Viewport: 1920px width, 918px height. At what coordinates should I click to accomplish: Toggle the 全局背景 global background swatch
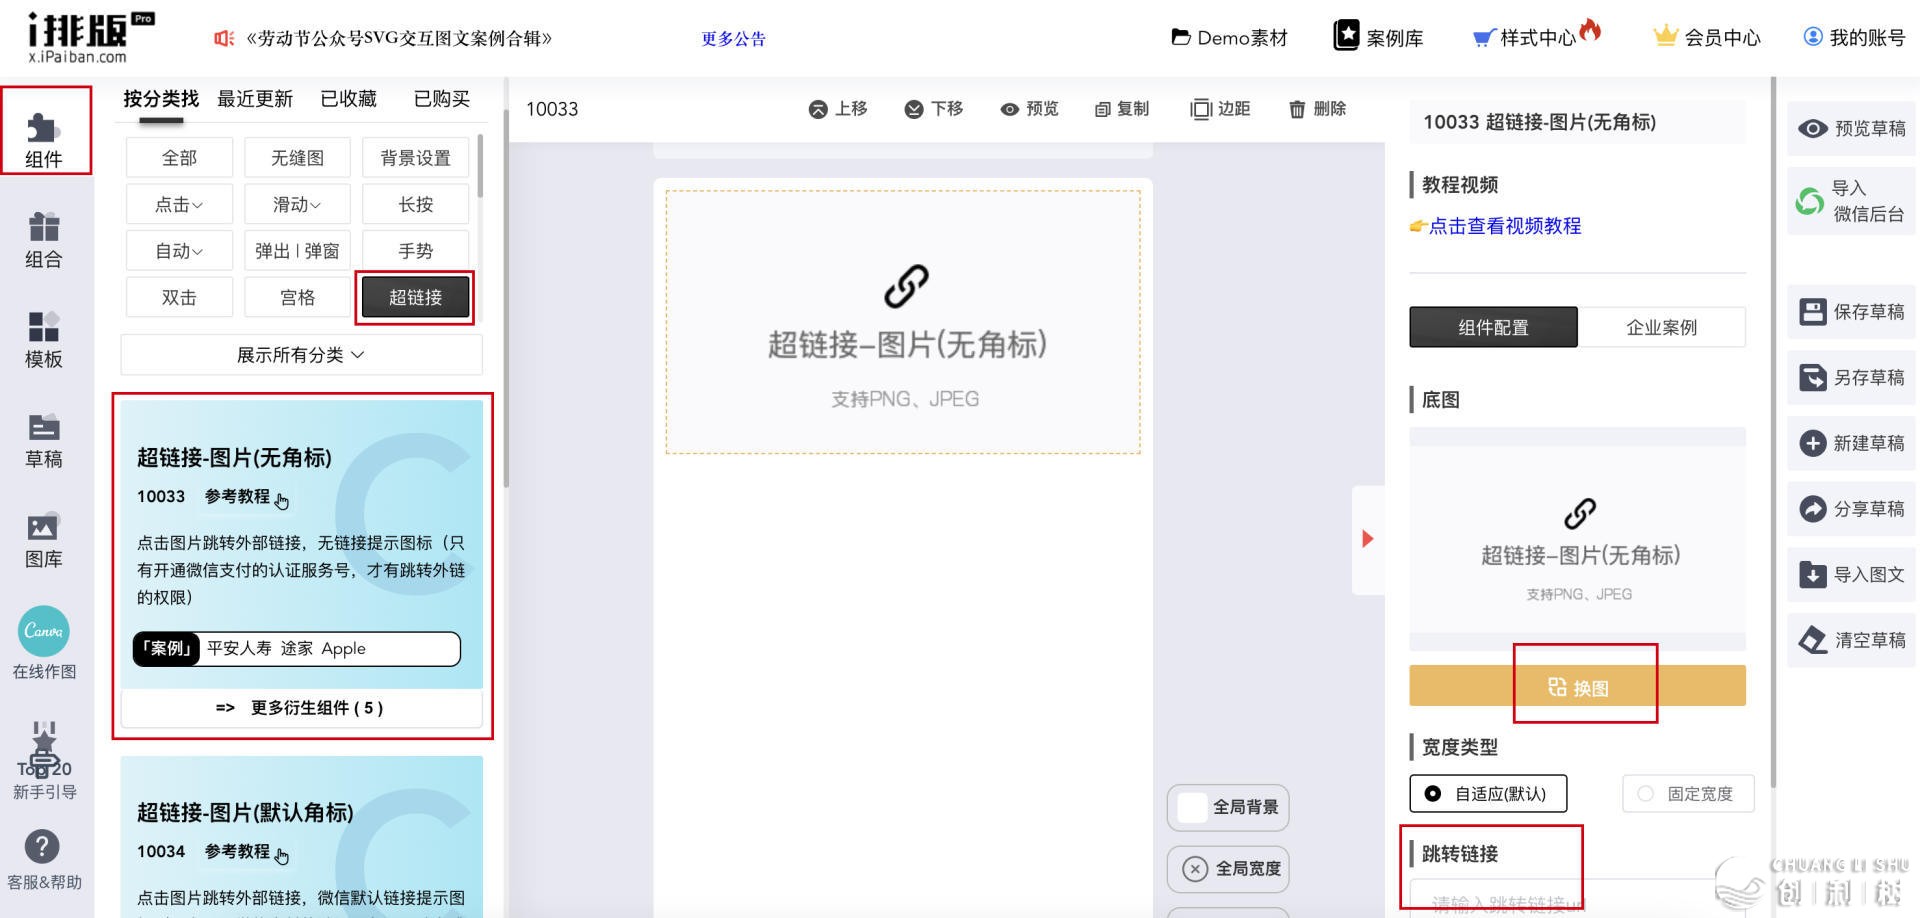(x=1192, y=808)
